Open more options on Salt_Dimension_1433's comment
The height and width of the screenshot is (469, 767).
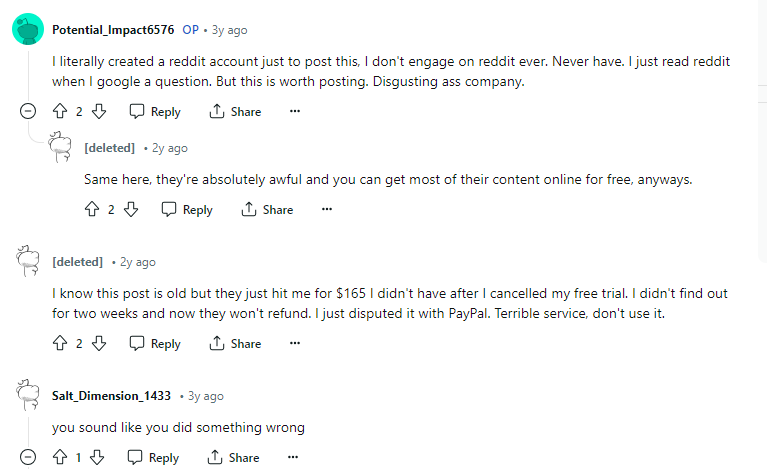point(293,457)
